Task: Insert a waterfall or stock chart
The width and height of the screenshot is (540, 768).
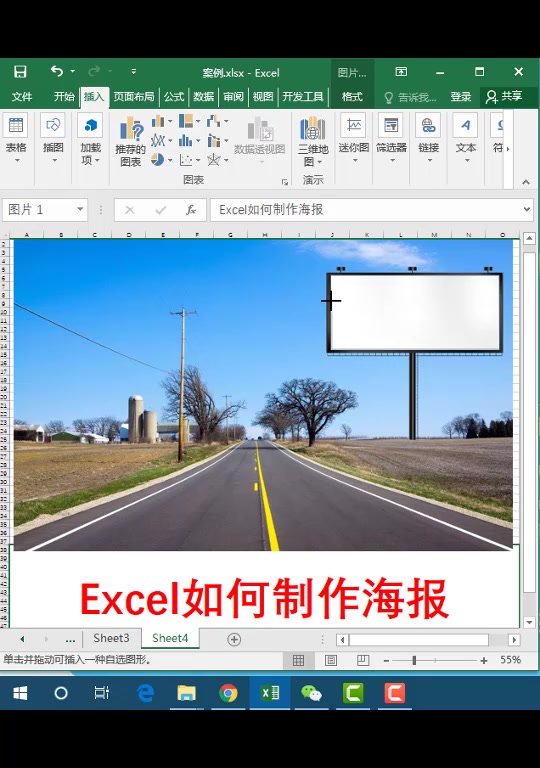Action: (x=217, y=121)
